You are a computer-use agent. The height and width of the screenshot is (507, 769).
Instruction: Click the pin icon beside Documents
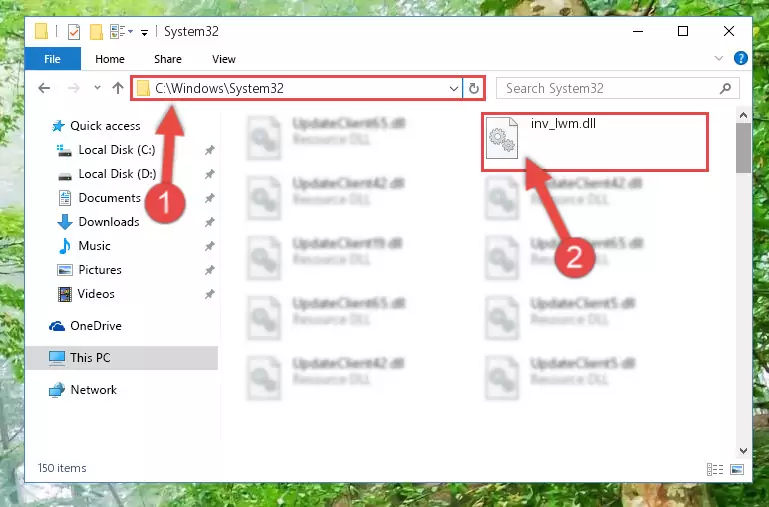[209, 198]
